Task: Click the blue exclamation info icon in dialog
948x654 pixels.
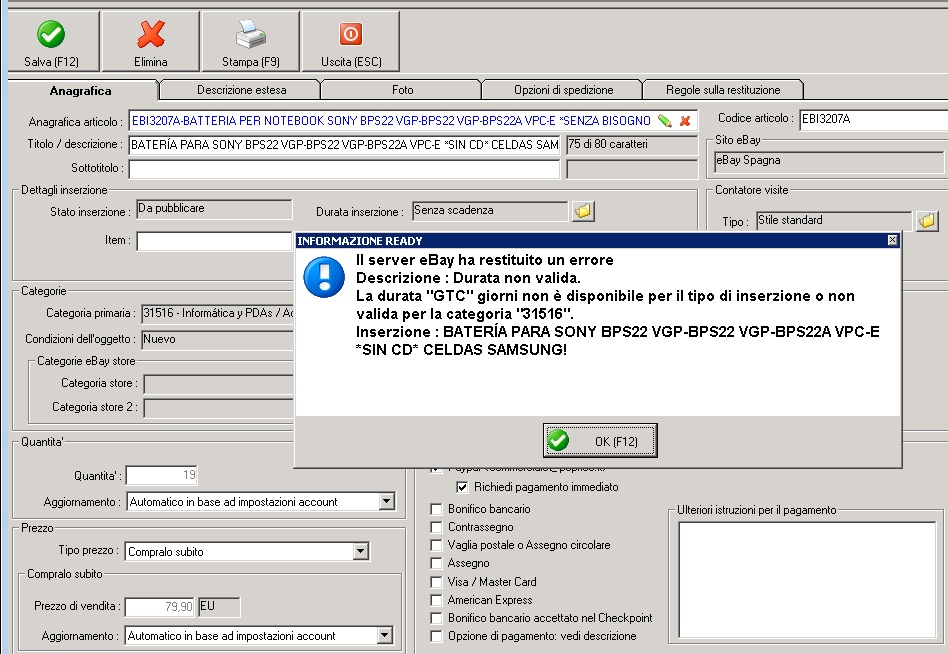Action: pyautogui.click(x=324, y=277)
